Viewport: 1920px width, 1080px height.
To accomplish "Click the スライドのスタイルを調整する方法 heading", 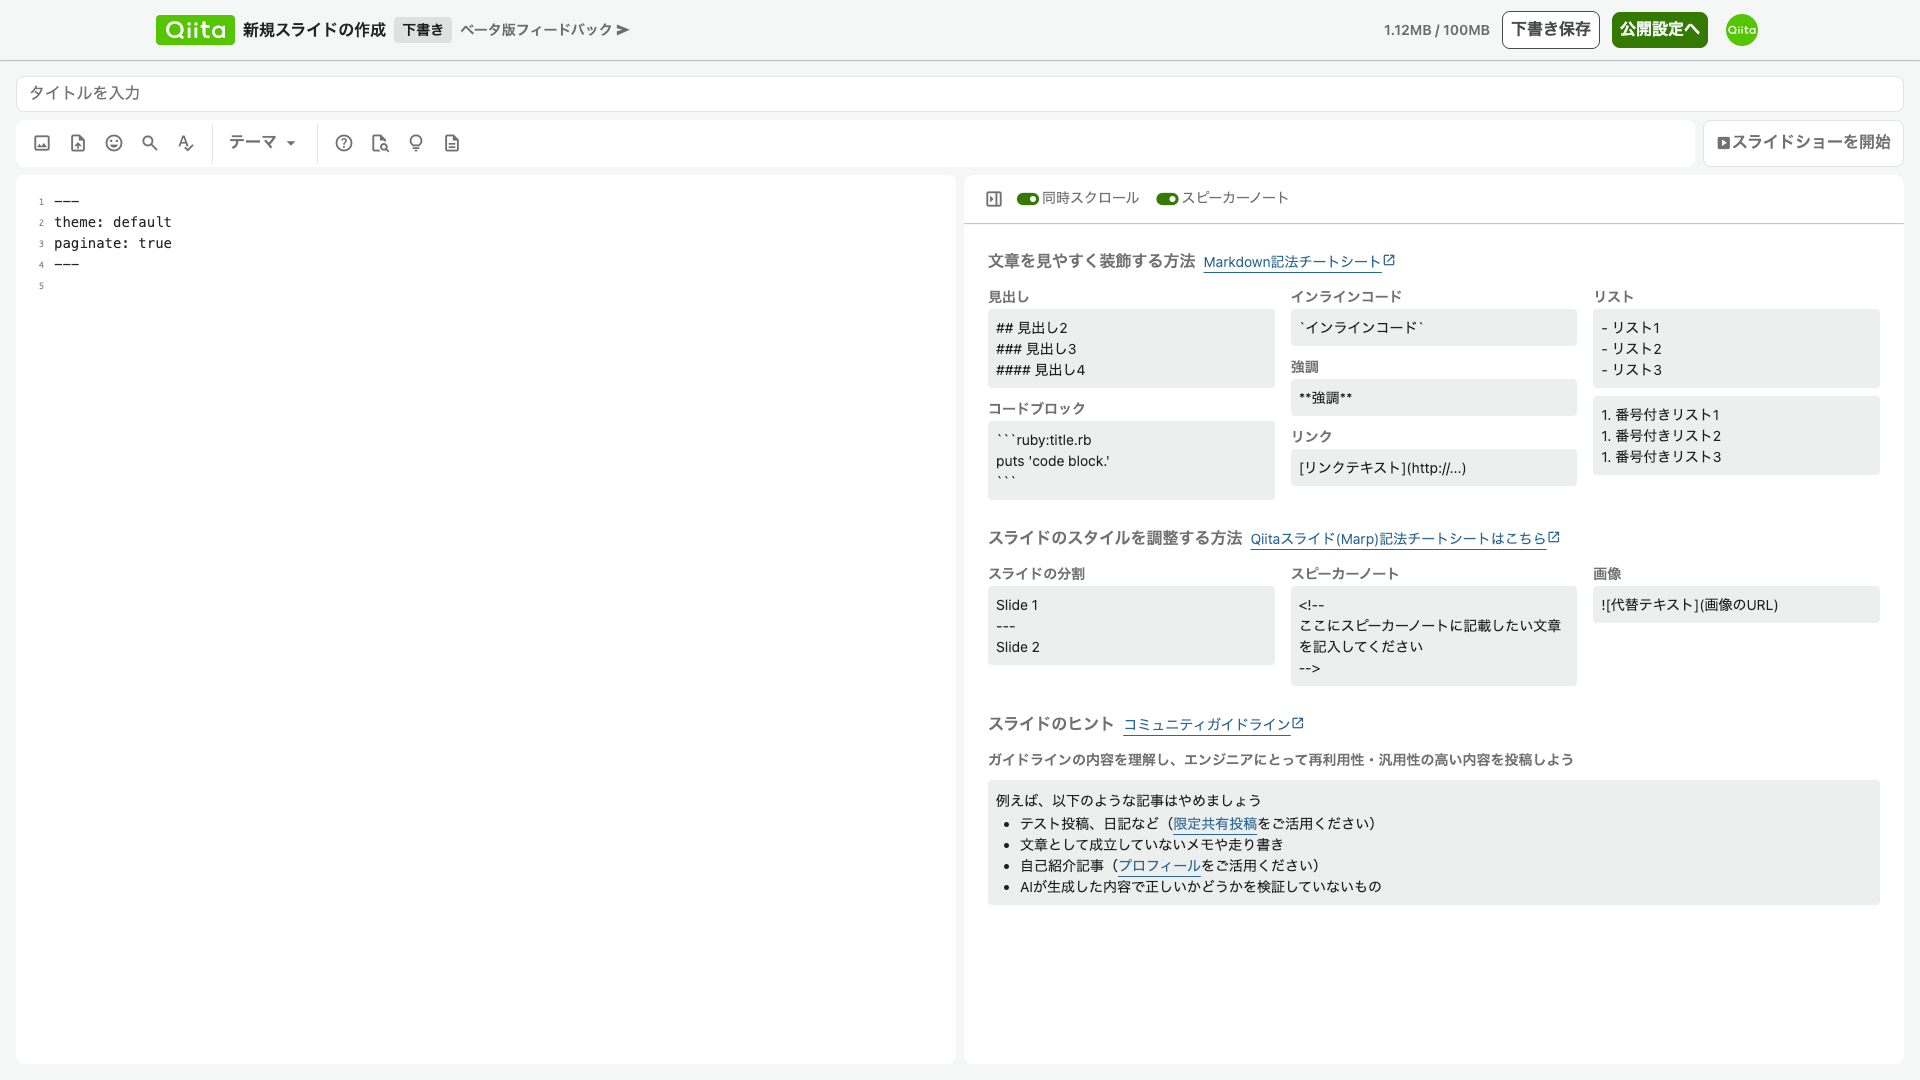I will point(1115,538).
